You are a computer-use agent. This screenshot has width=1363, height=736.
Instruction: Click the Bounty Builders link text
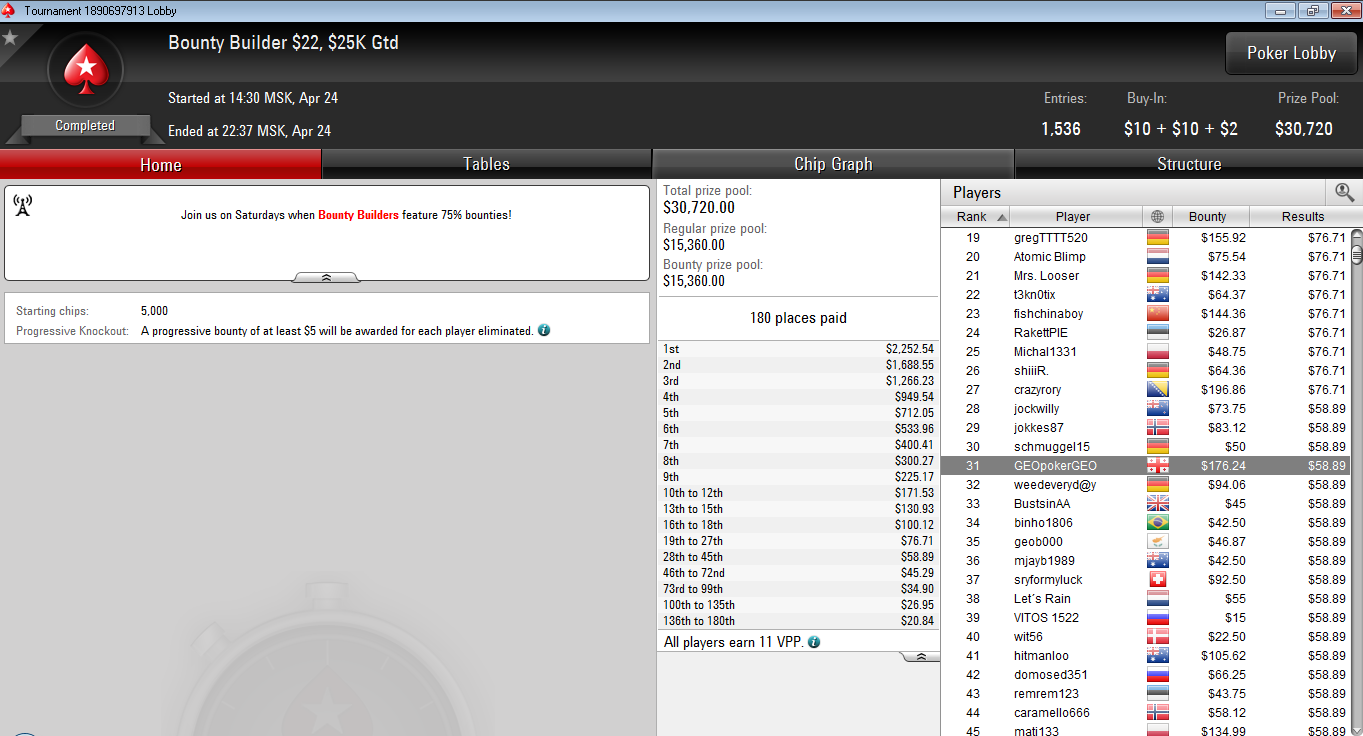pos(358,215)
